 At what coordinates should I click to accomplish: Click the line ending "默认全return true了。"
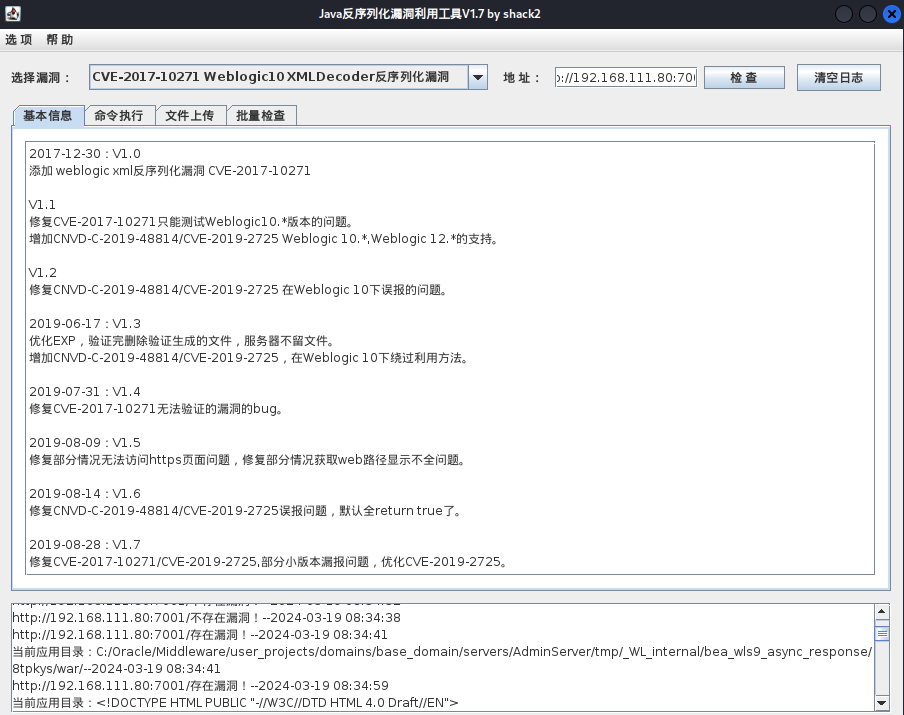(245, 511)
